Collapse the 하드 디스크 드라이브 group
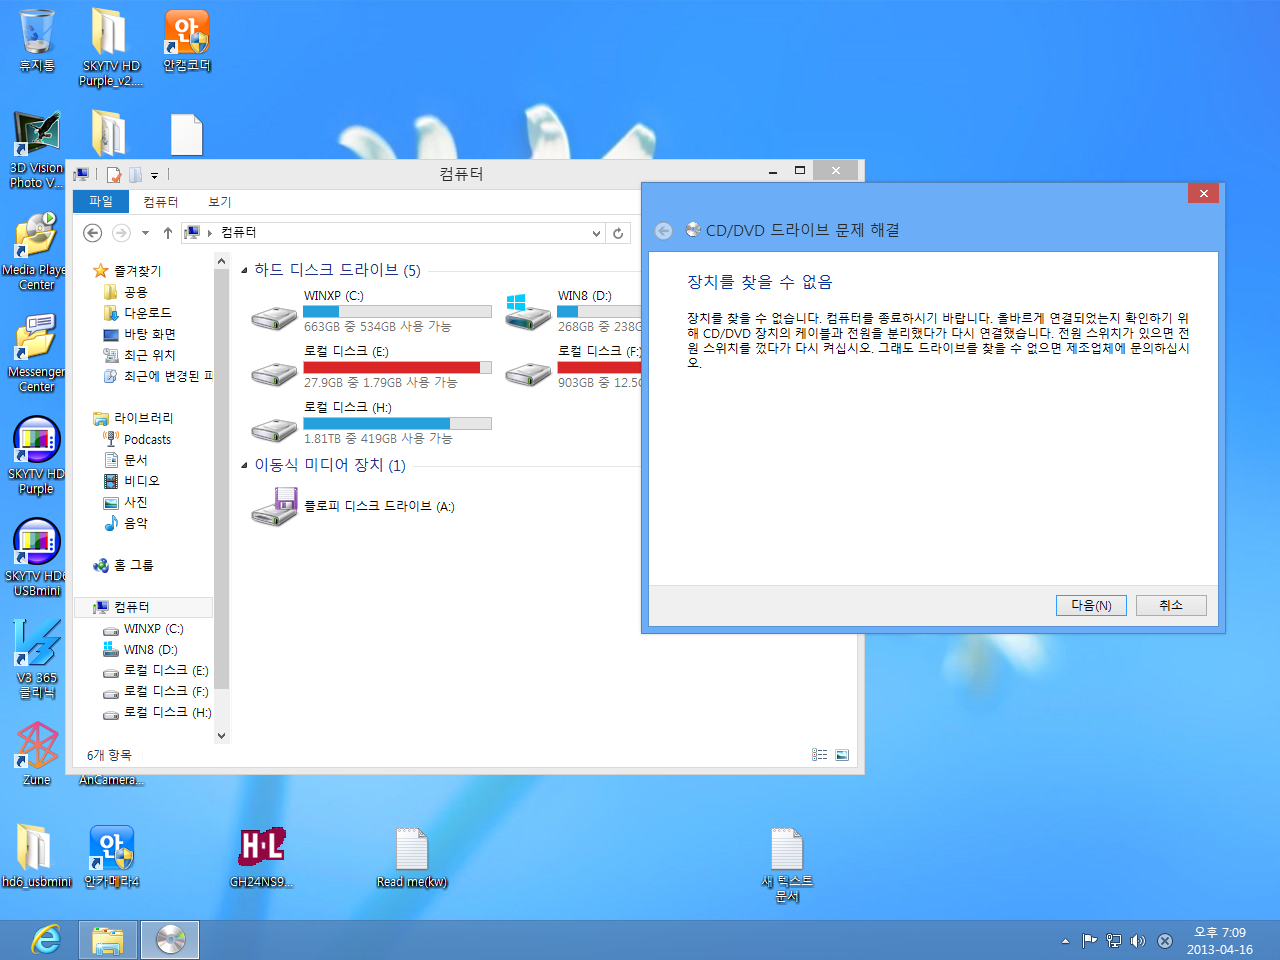 245,270
